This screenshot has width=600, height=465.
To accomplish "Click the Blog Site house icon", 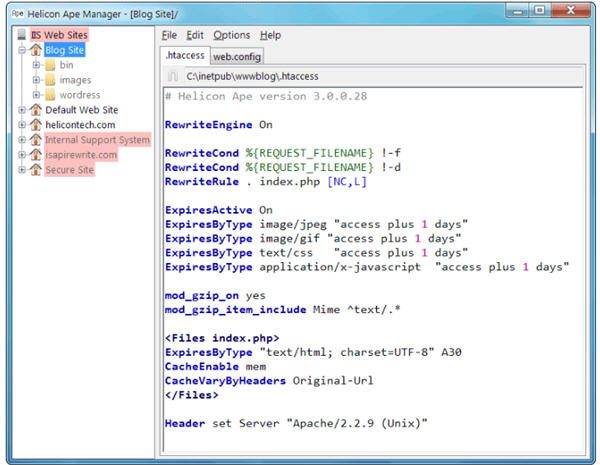I will pyautogui.click(x=35, y=50).
